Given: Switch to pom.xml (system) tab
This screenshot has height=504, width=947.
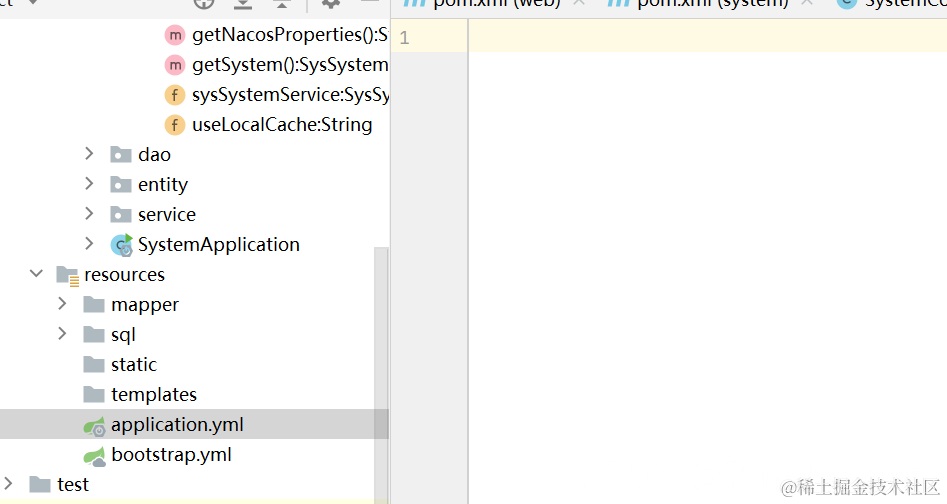Looking at the screenshot, I should 713,4.
